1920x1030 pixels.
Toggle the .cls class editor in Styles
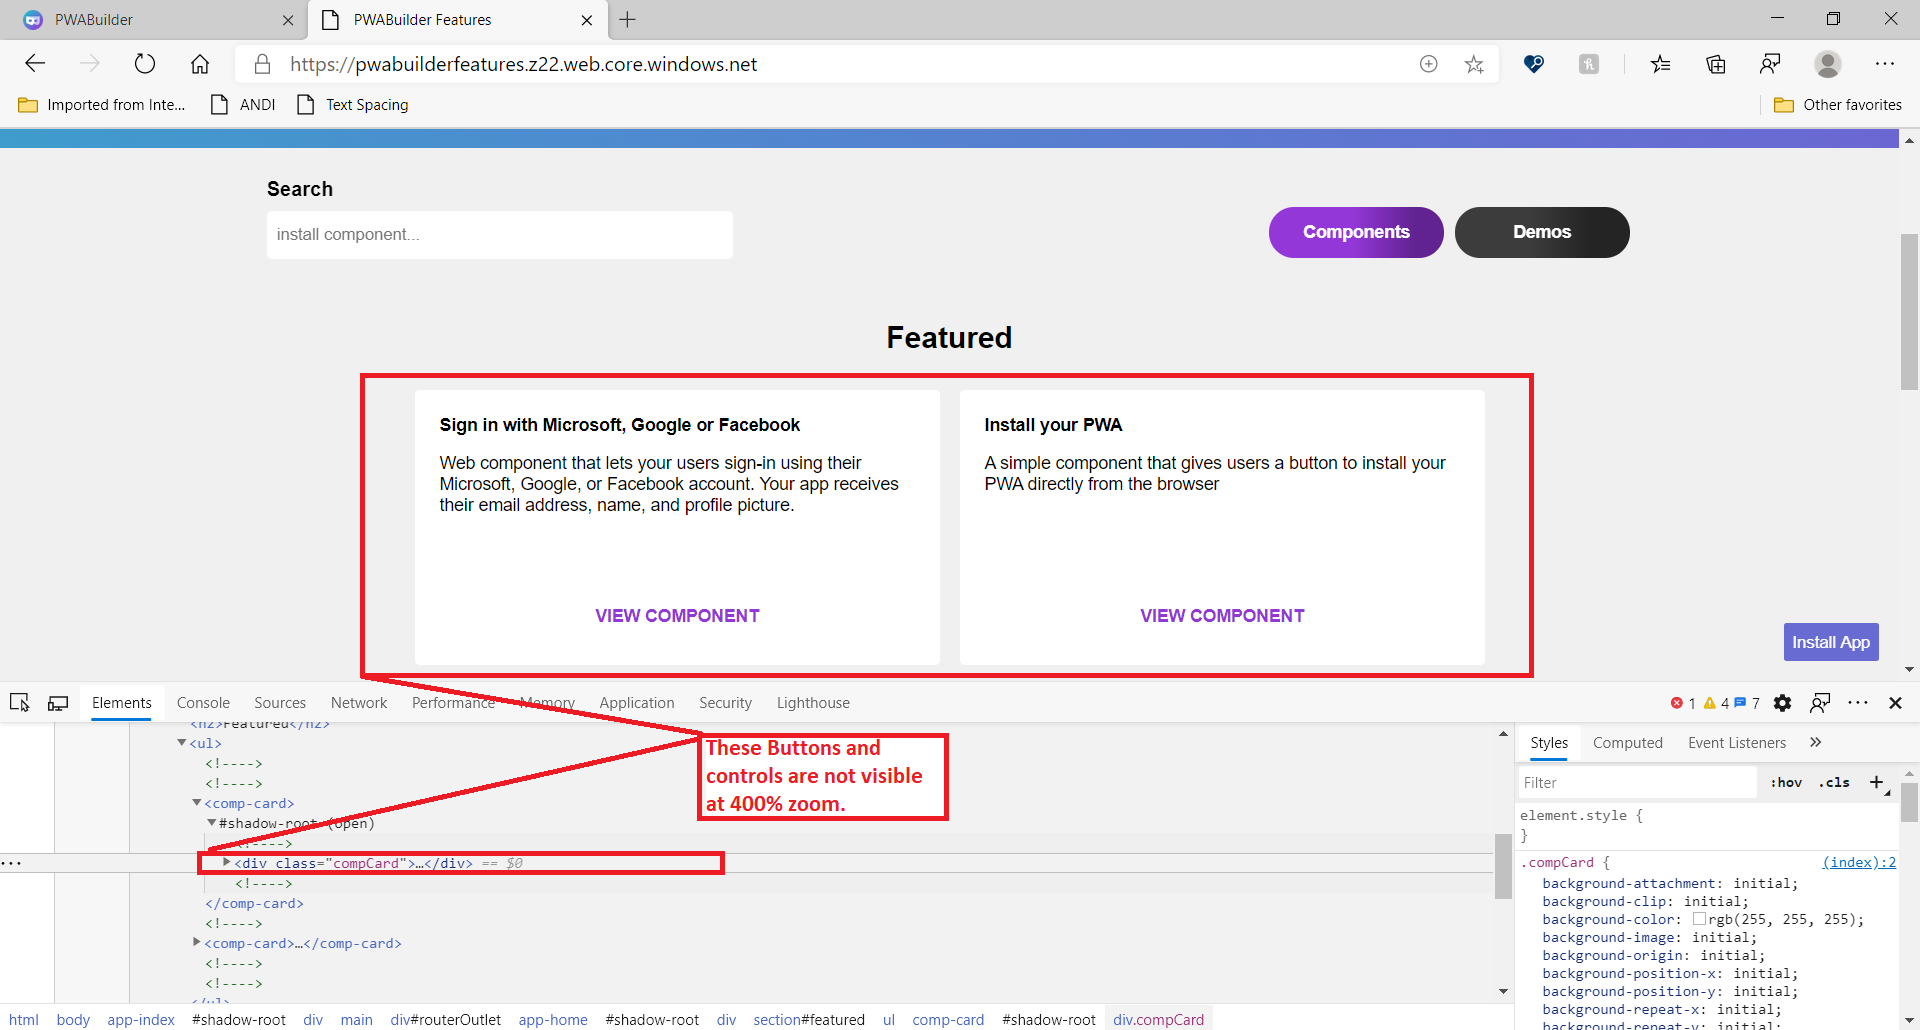tap(1835, 782)
